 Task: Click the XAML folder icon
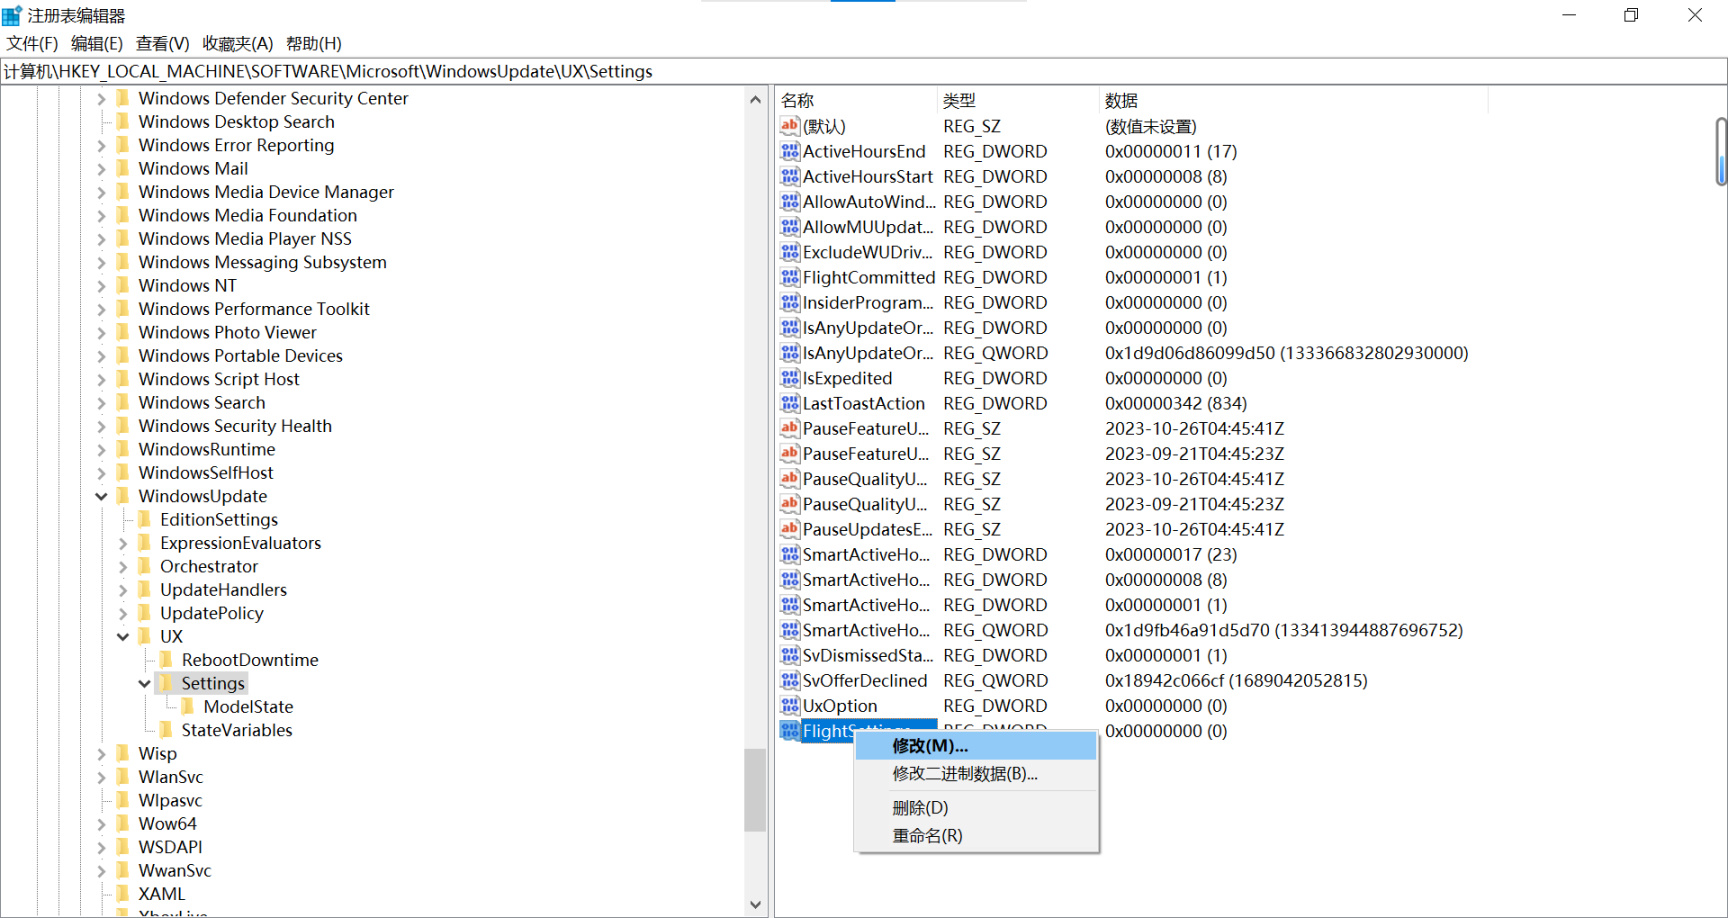click(123, 894)
